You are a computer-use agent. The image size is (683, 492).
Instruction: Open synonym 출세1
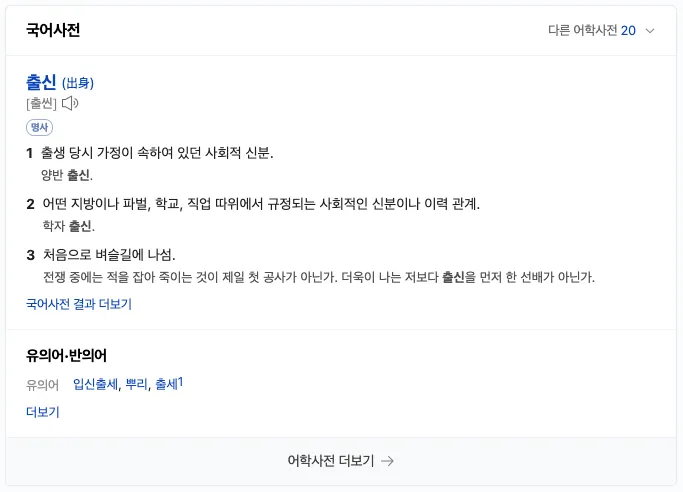pyautogui.click(x=169, y=384)
